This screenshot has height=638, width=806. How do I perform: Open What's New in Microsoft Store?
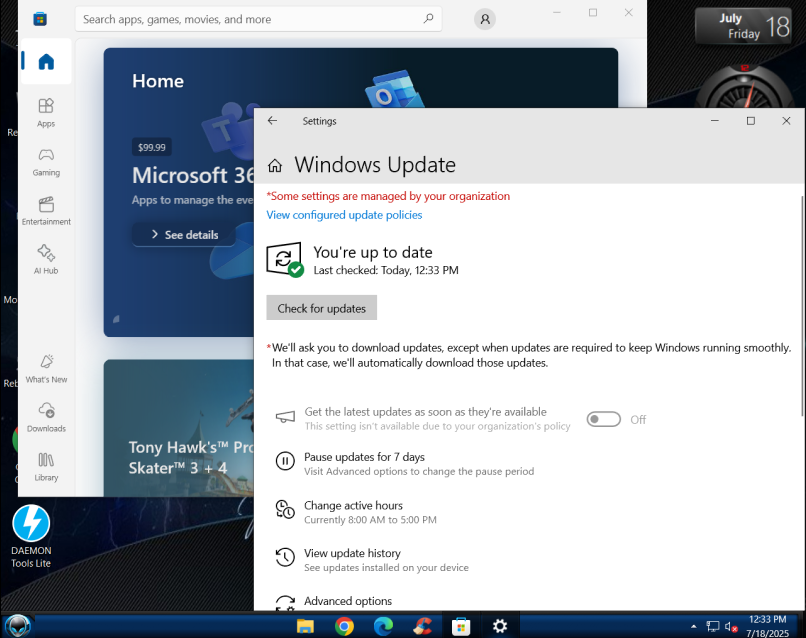[46, 369]
